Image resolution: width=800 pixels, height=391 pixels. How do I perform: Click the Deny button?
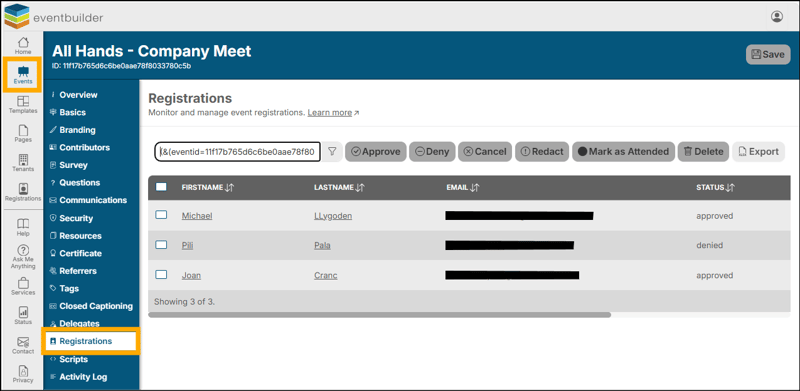coord(432,152)
